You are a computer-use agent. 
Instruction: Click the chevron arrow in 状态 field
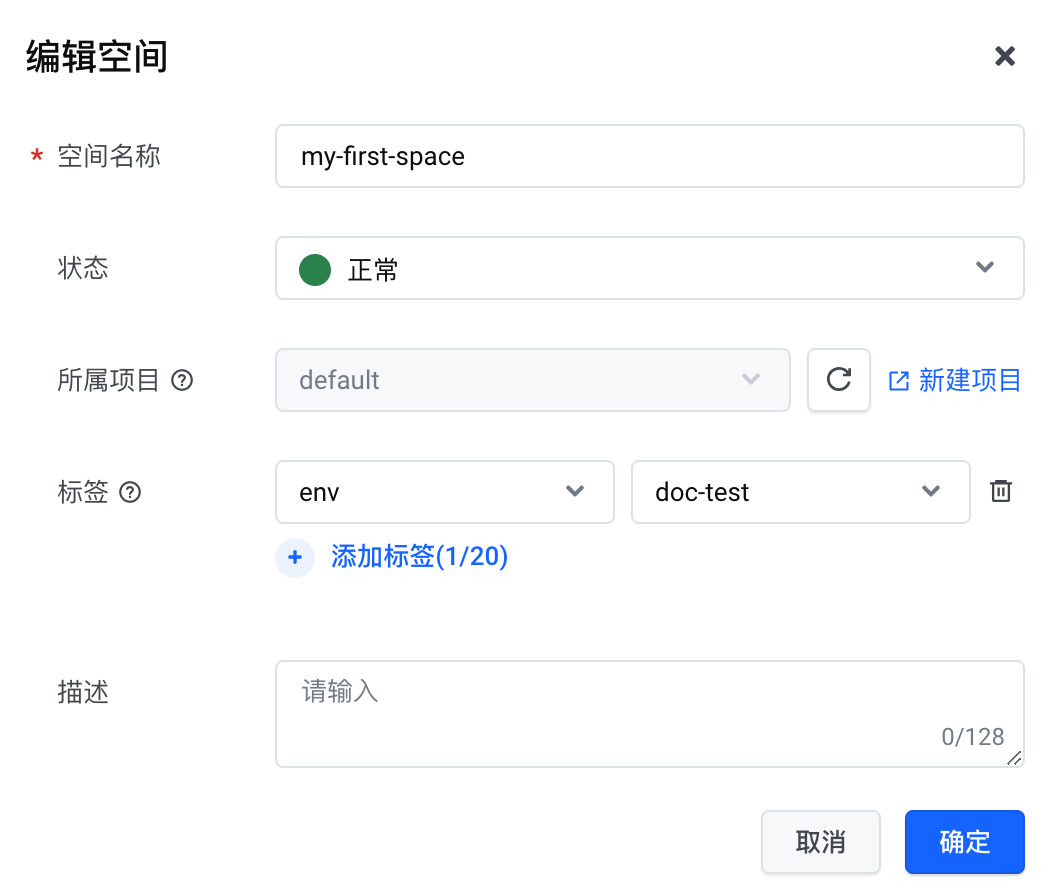tap(984, 268)
